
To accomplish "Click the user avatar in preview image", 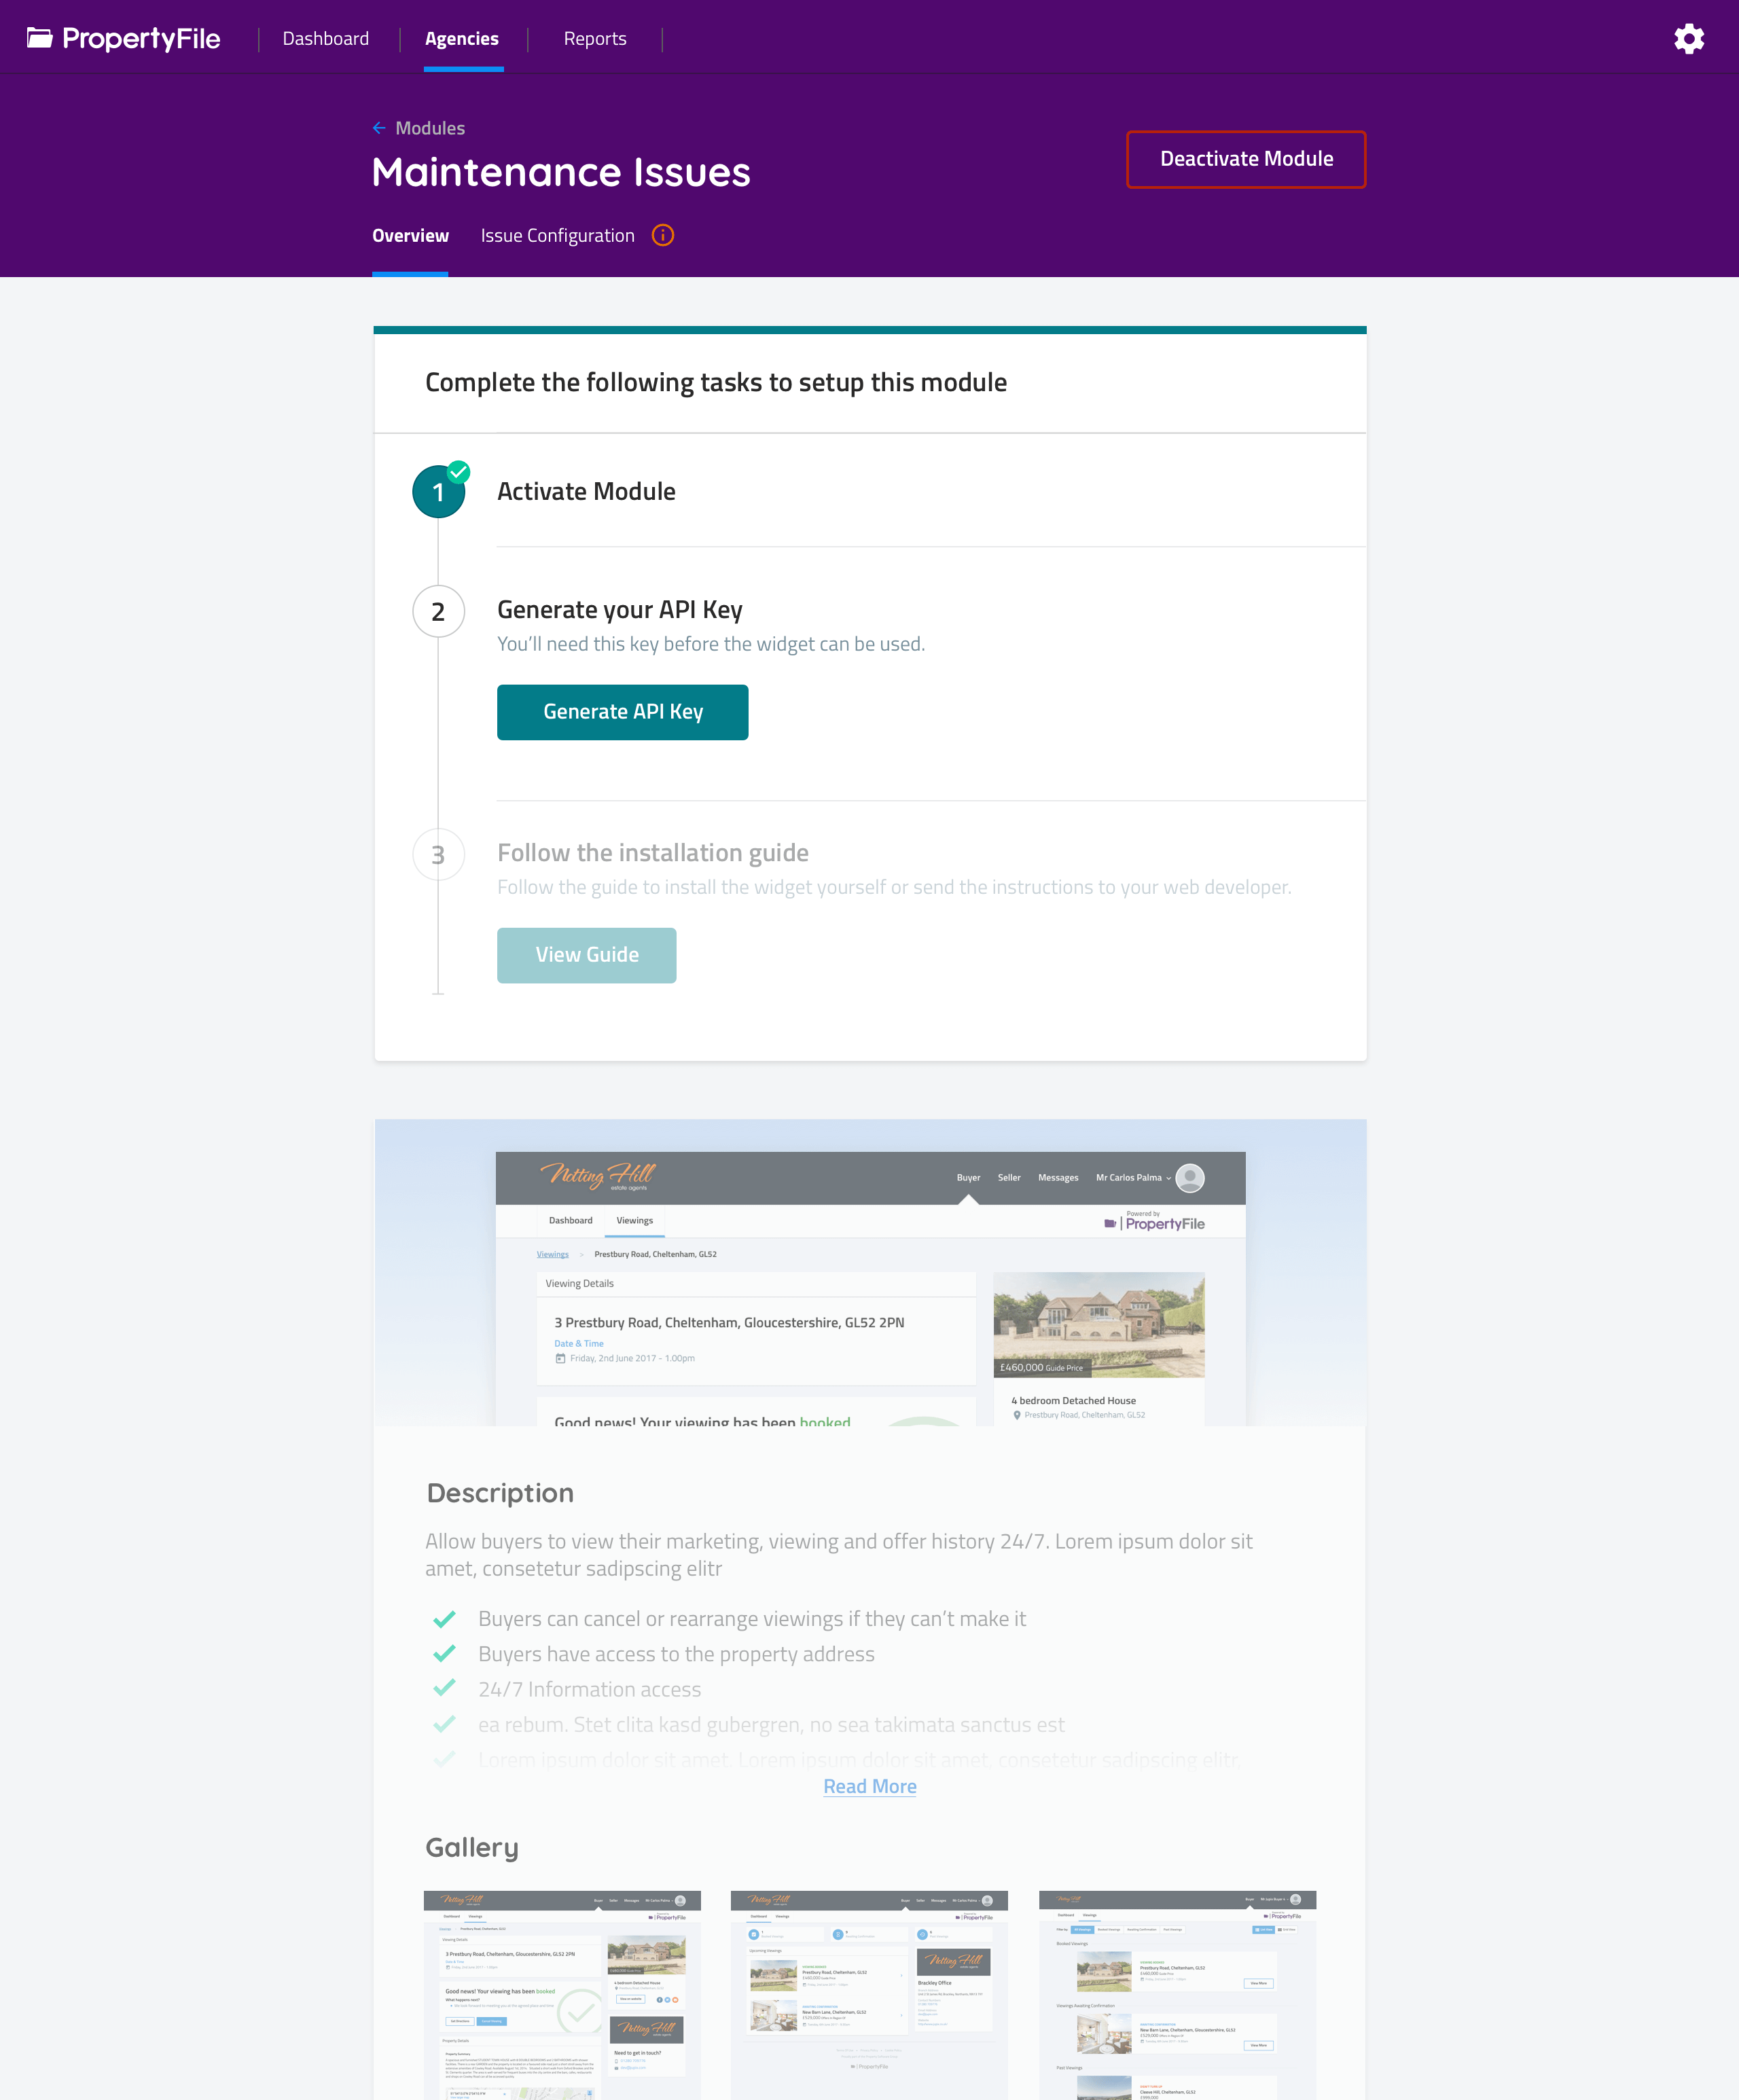I will pos(1189,1178).
